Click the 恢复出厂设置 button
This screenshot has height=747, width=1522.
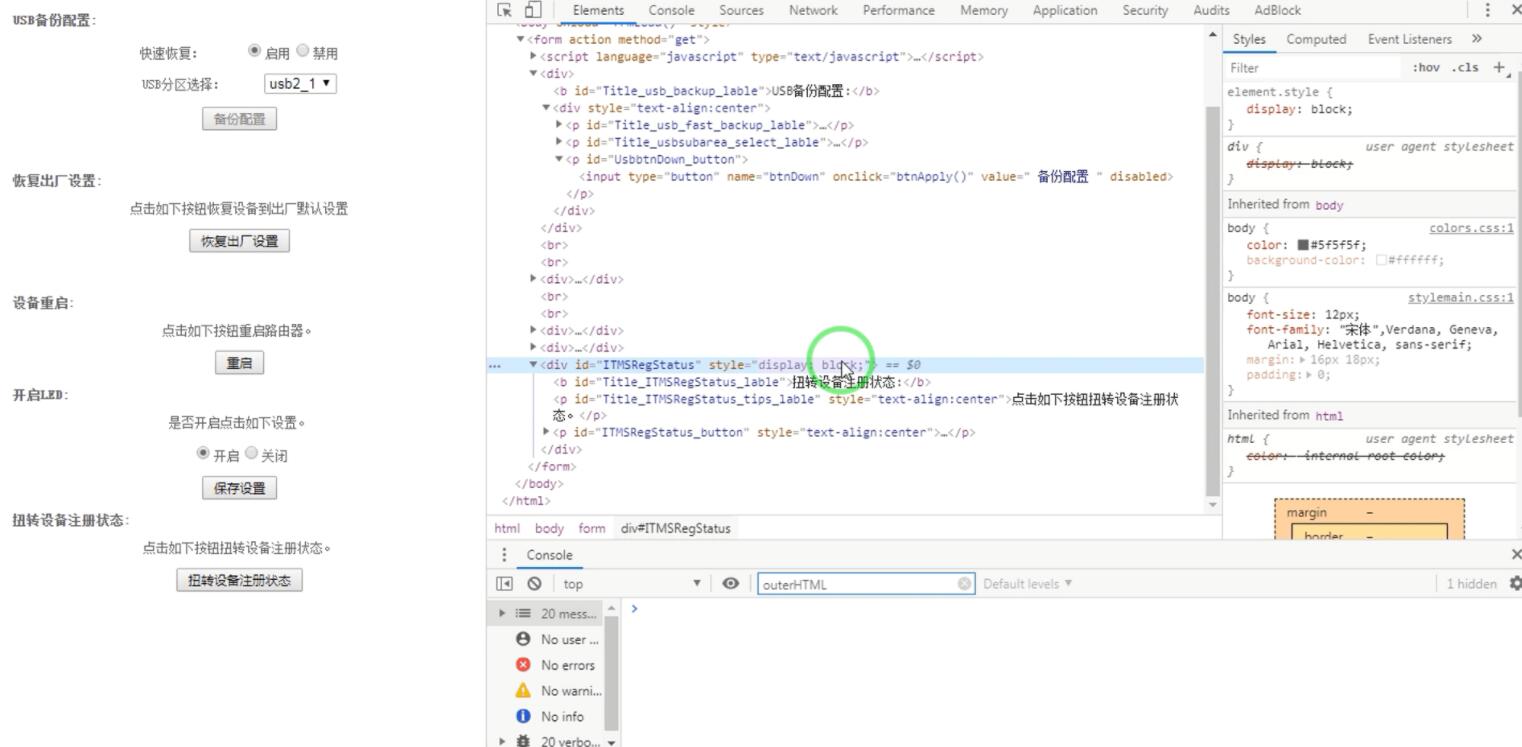point(240,241)
